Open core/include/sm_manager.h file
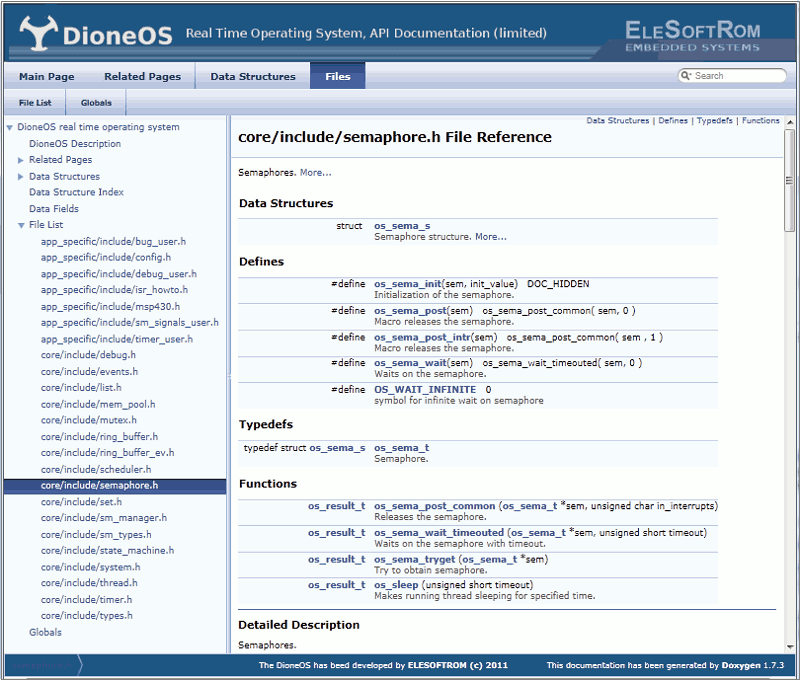This screenshot has width=800, height=680. (104, 518)
